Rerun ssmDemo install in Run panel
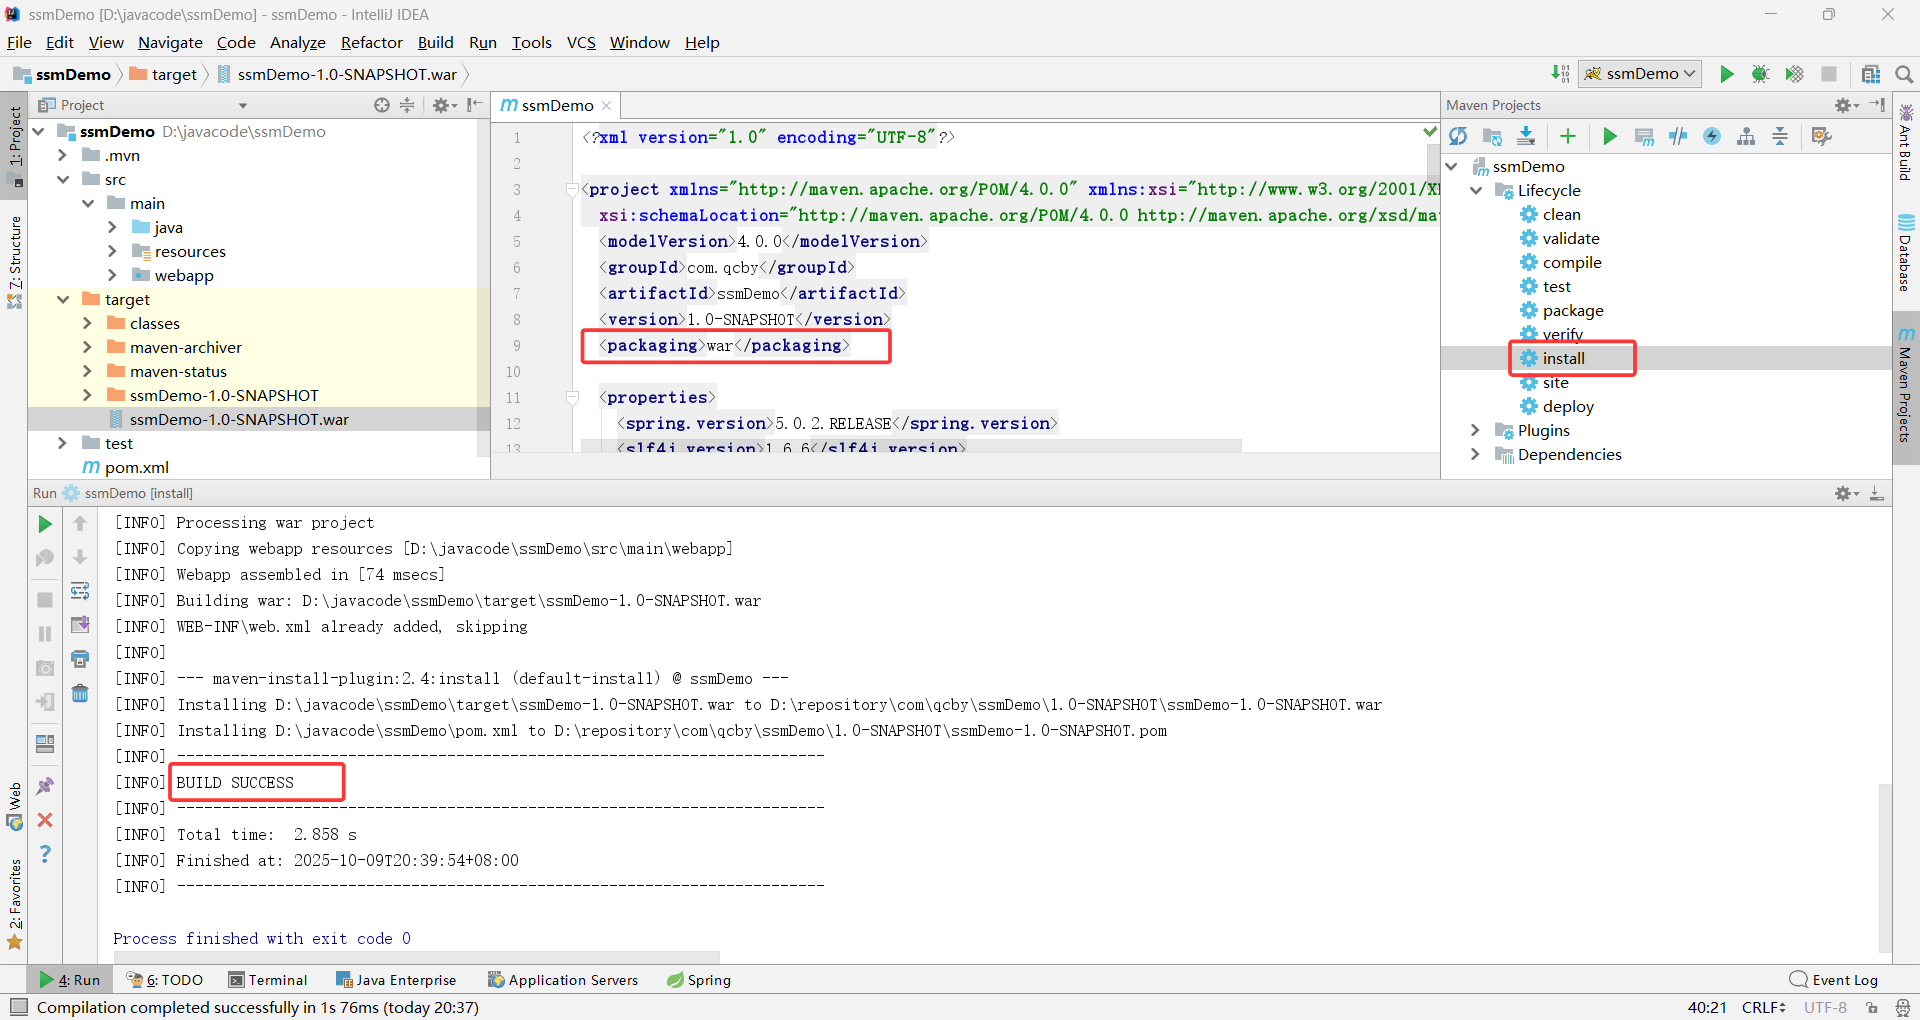 [x=45, y=524]
